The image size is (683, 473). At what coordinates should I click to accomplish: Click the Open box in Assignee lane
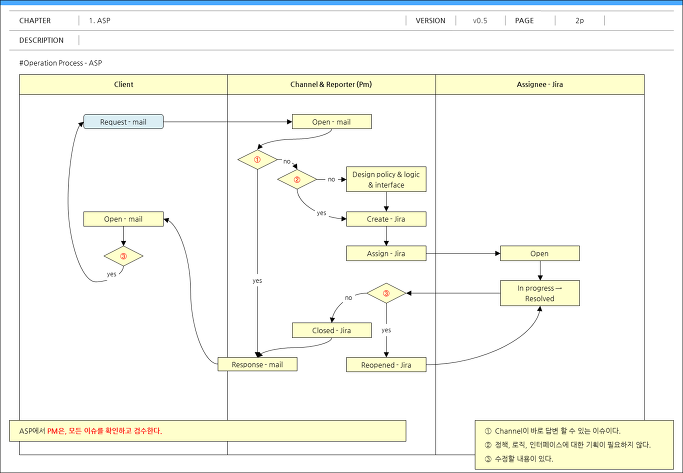[540, 253]
